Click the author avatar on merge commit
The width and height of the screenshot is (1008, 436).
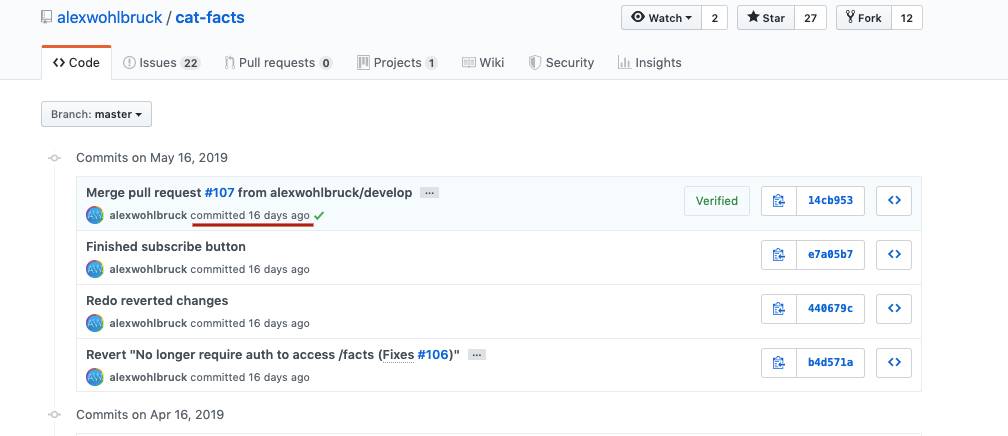[x=94, y=215]
